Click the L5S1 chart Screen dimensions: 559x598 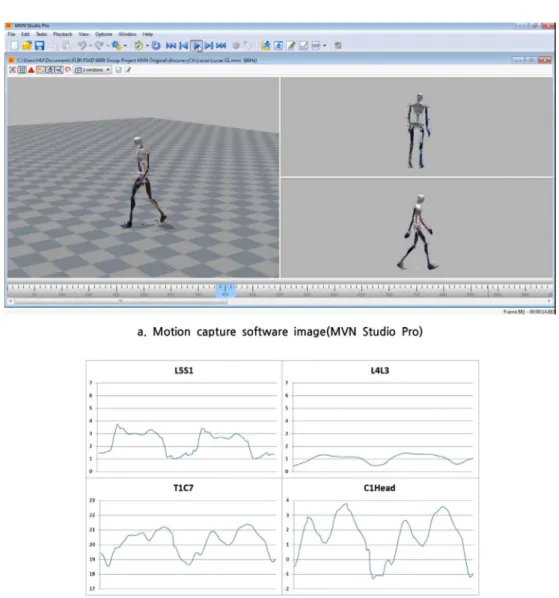point(184,419)
